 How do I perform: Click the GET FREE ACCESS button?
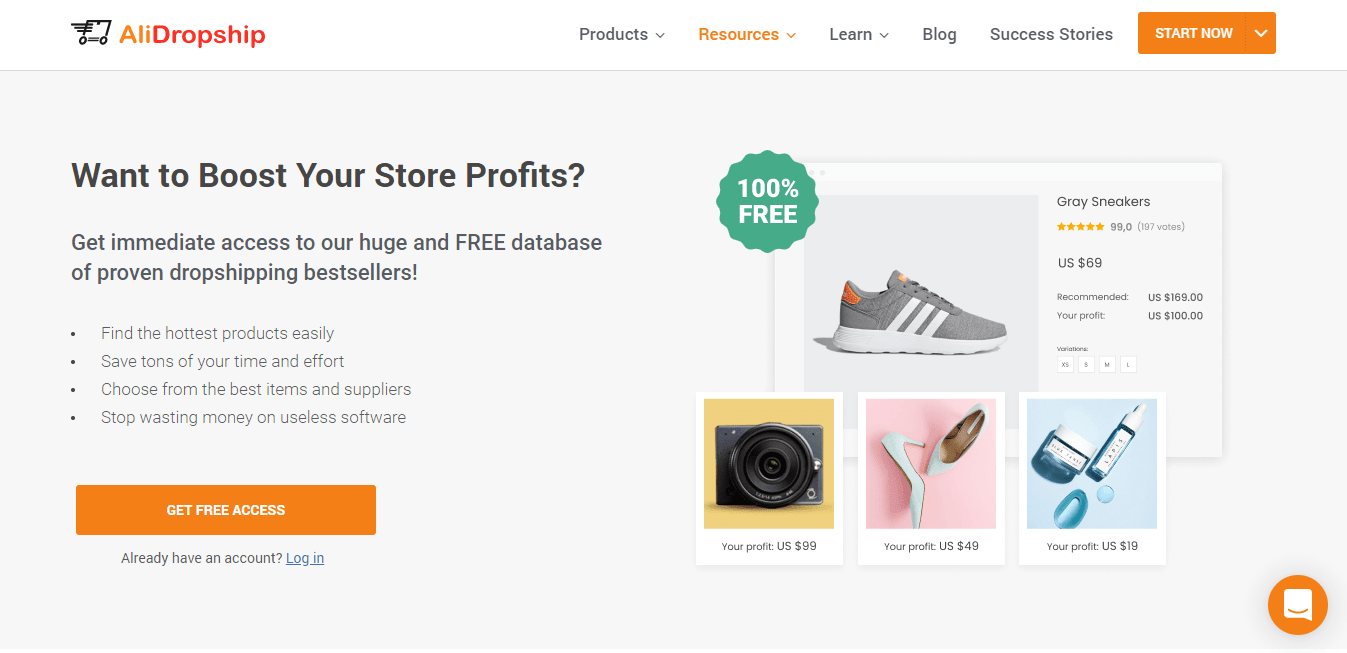[225, 510]
